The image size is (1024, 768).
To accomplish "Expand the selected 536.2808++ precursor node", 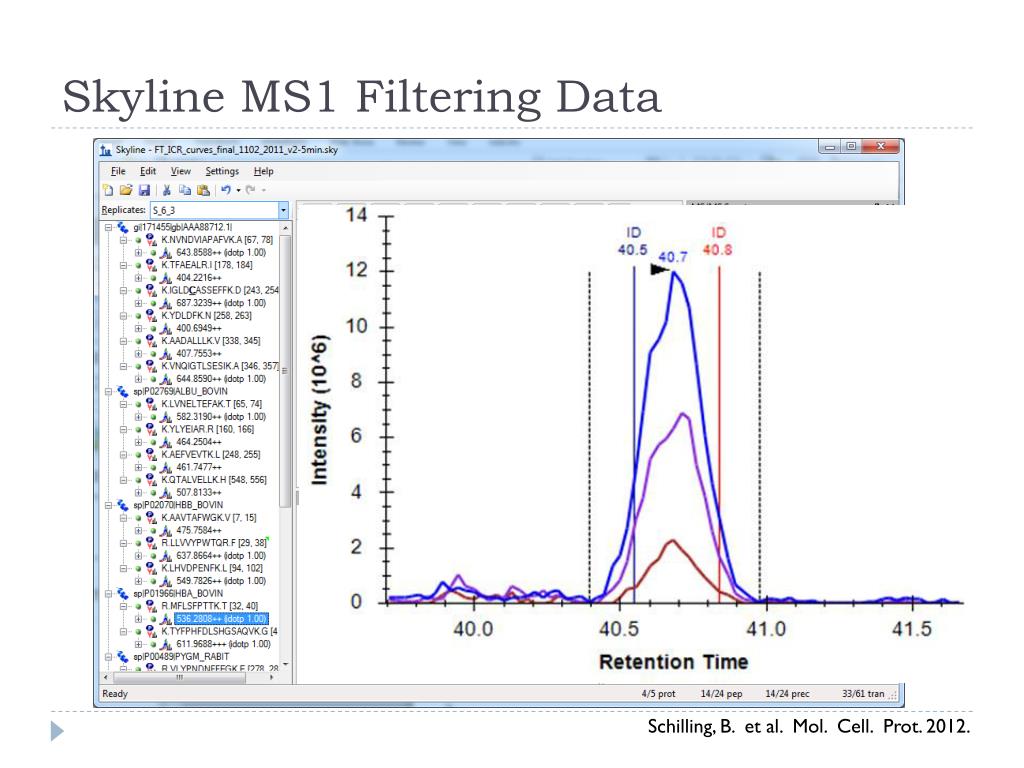I will pos(138,618).
